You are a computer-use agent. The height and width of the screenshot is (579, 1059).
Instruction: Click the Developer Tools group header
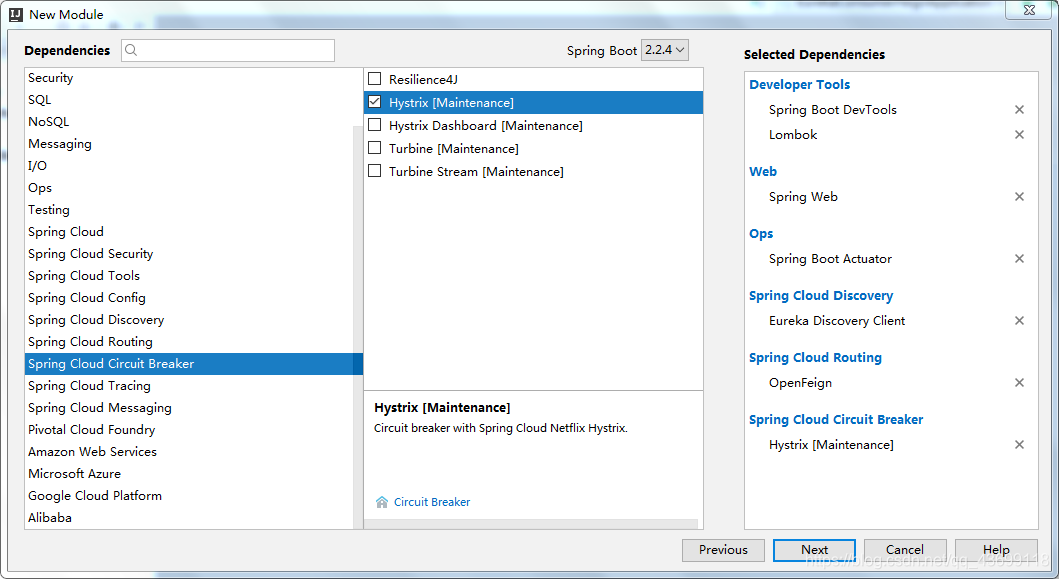click(800, 84)
